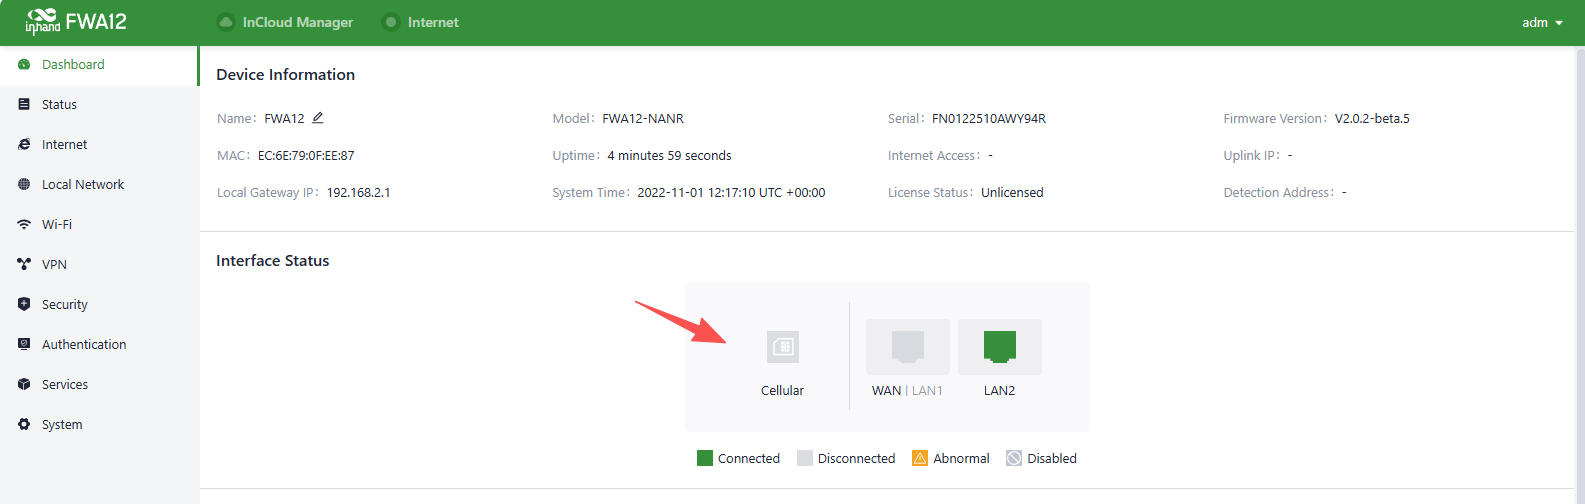Click the Cellular SIM card icon
Viewport: 1585px width, 504px height.
tap(782, 347)
